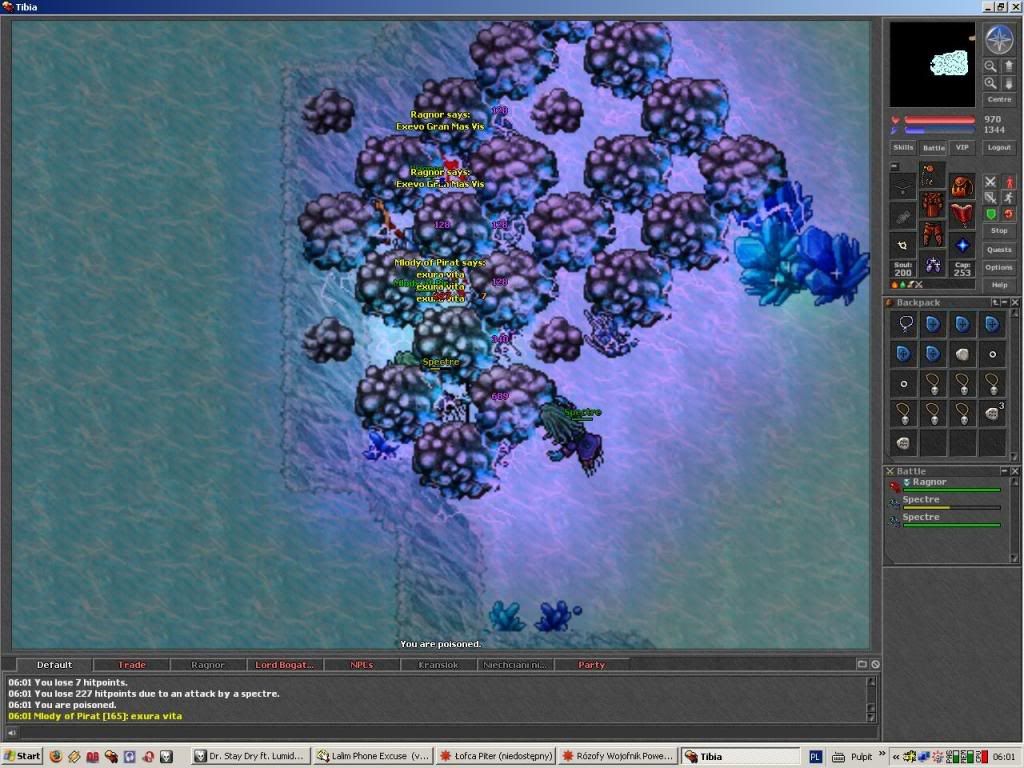Open the Skills window
The height and width of the screenshot is (768, 1024).
point(903,148)
